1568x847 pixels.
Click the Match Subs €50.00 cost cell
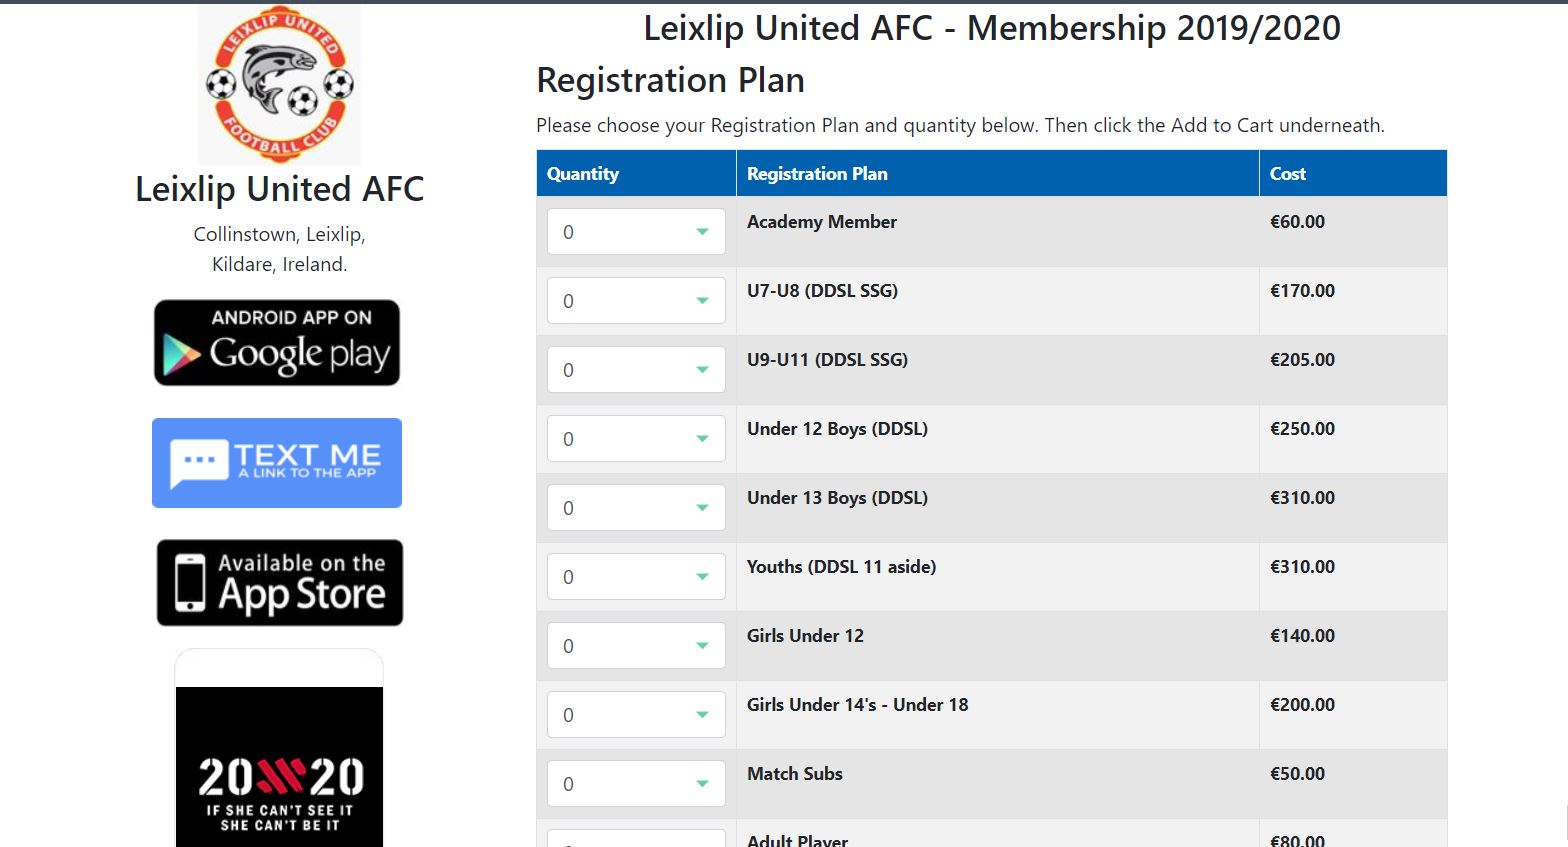tap(1297, 774)
